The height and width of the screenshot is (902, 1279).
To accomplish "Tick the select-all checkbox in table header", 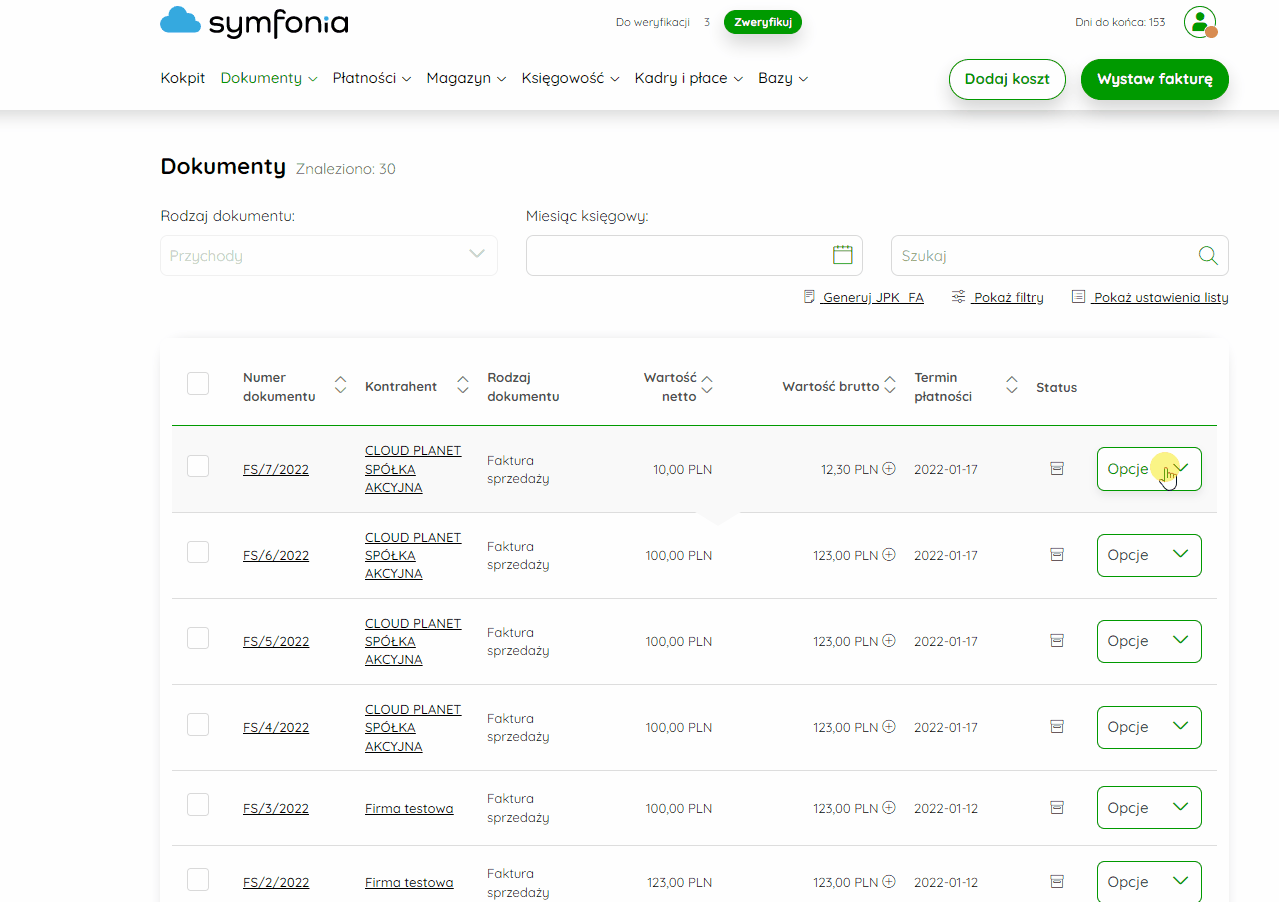I will [x=198, y=383].
